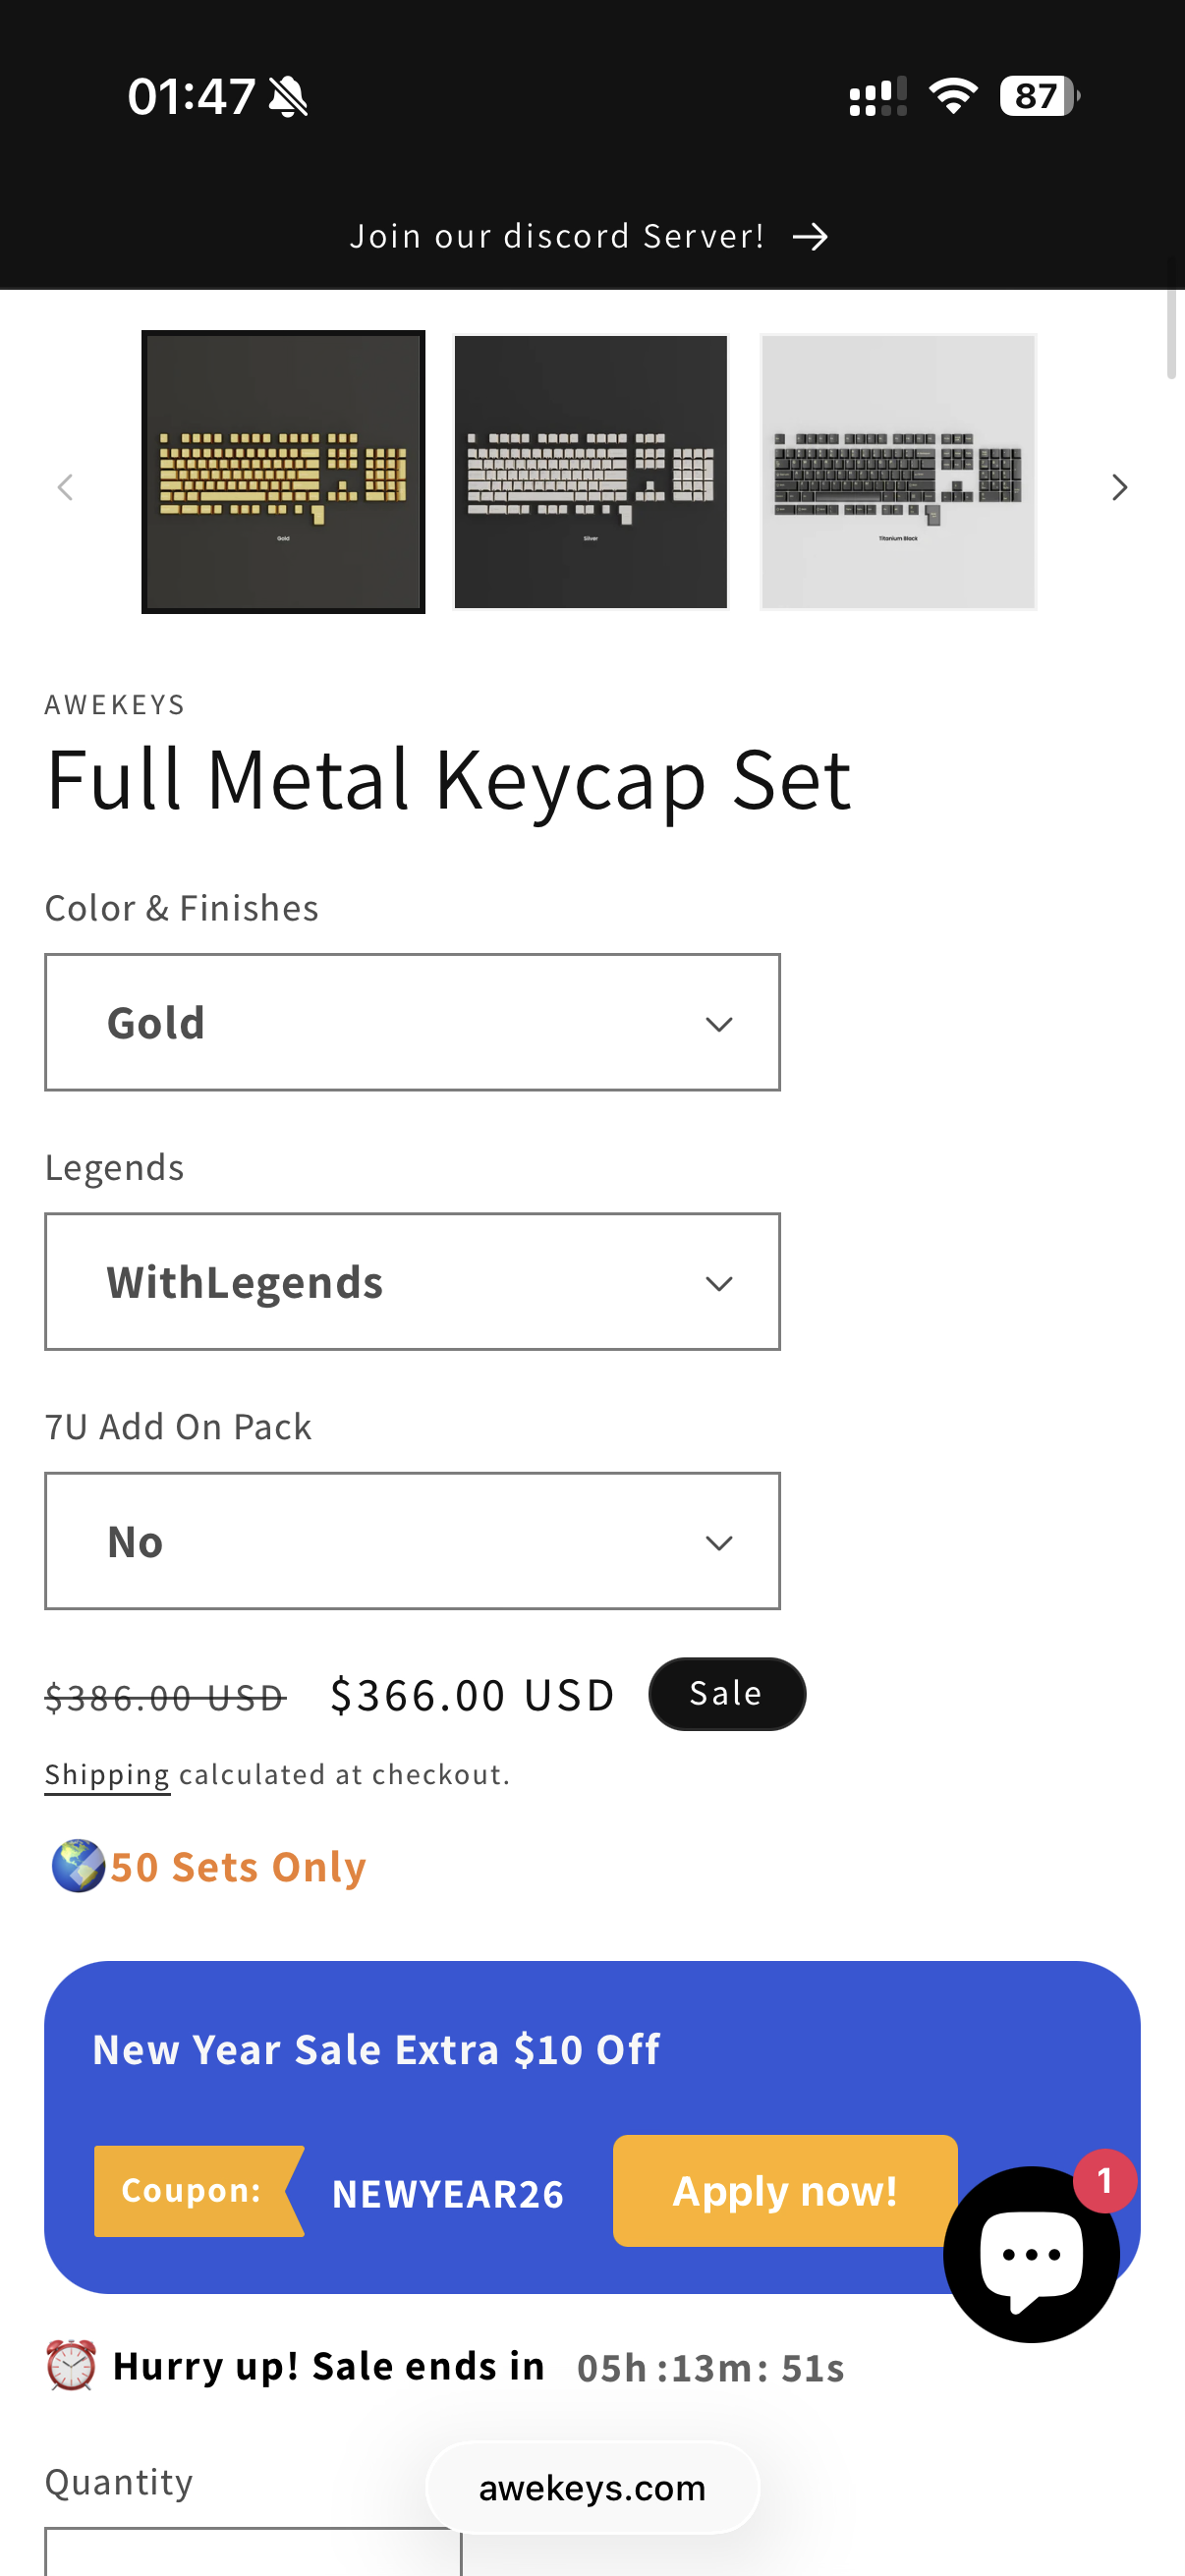Screen dimensions: 1185x2576
Task: Tap the Wi-Fi status icon
Action: point(952,96)
